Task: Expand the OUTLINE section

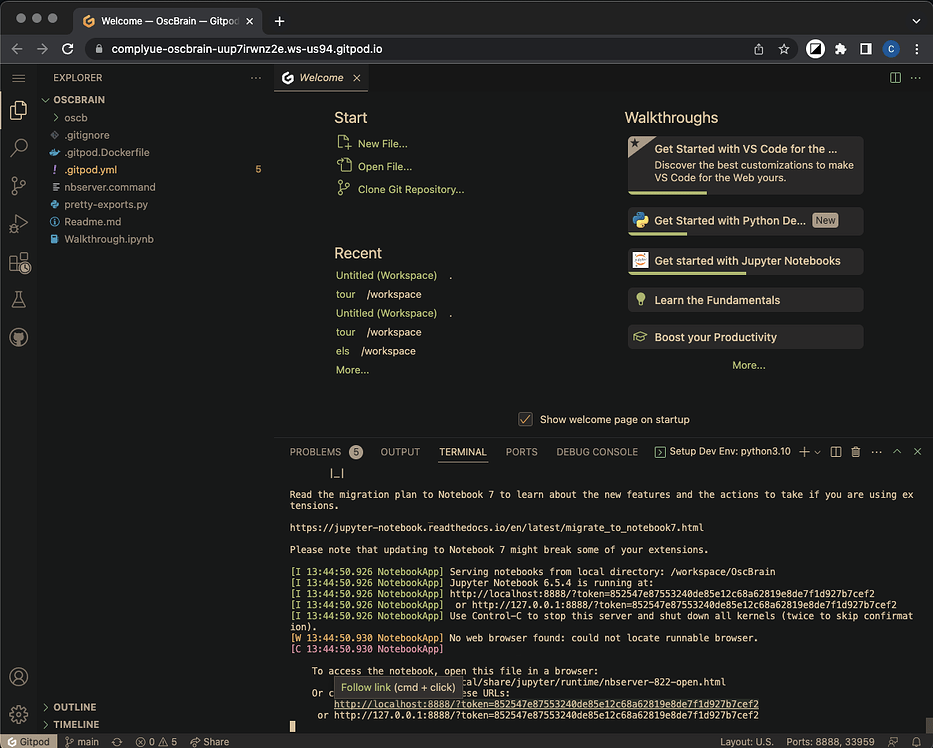Action: (75, 707)
